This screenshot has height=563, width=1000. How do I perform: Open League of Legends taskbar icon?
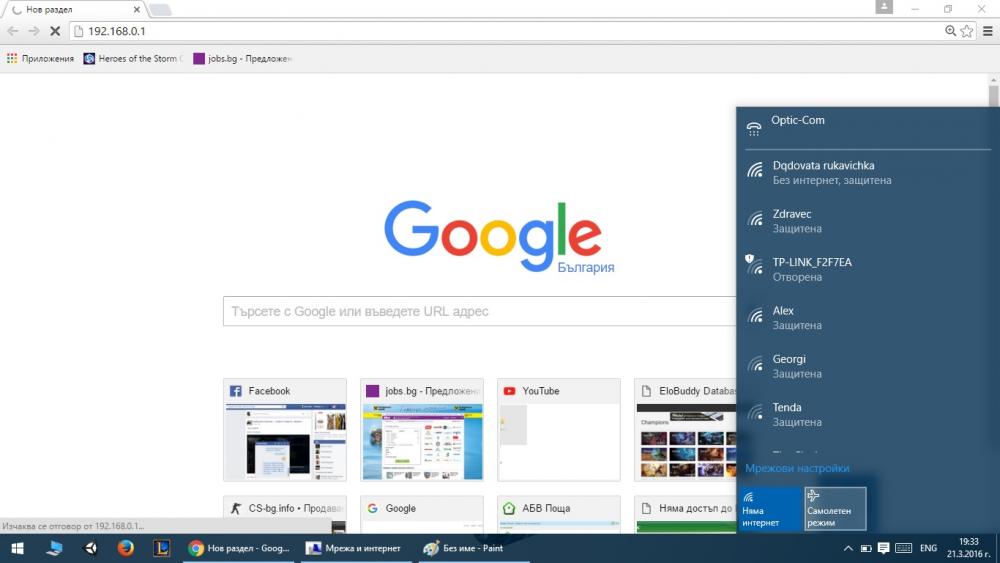pyautogui.click(x=161, y=548)
